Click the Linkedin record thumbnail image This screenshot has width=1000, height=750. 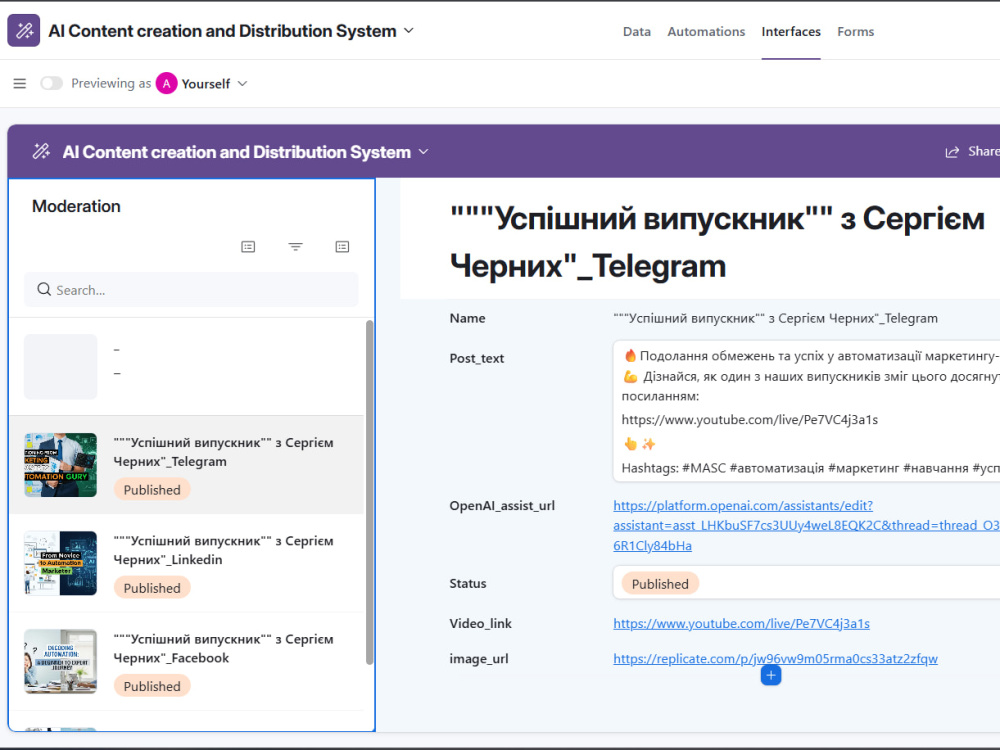pyautogui.click(x=61, y=563)
